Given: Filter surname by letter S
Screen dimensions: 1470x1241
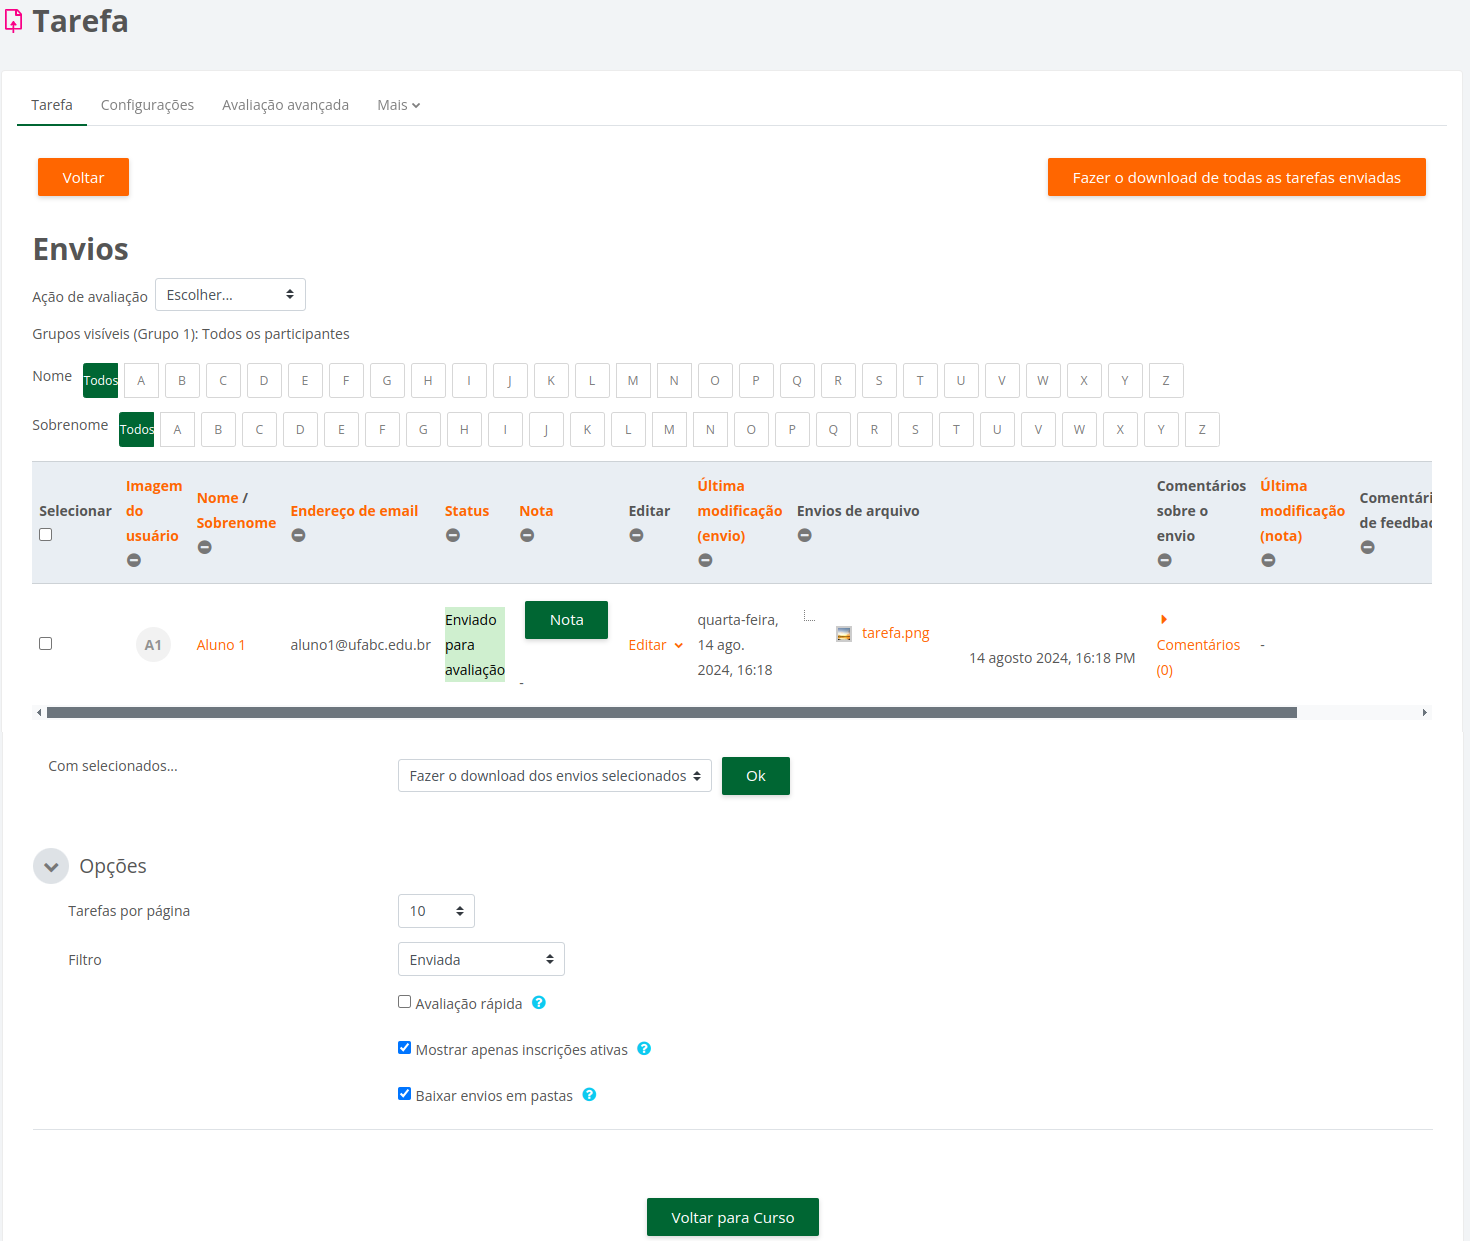Looking at the screenshot, I should 915,429.
